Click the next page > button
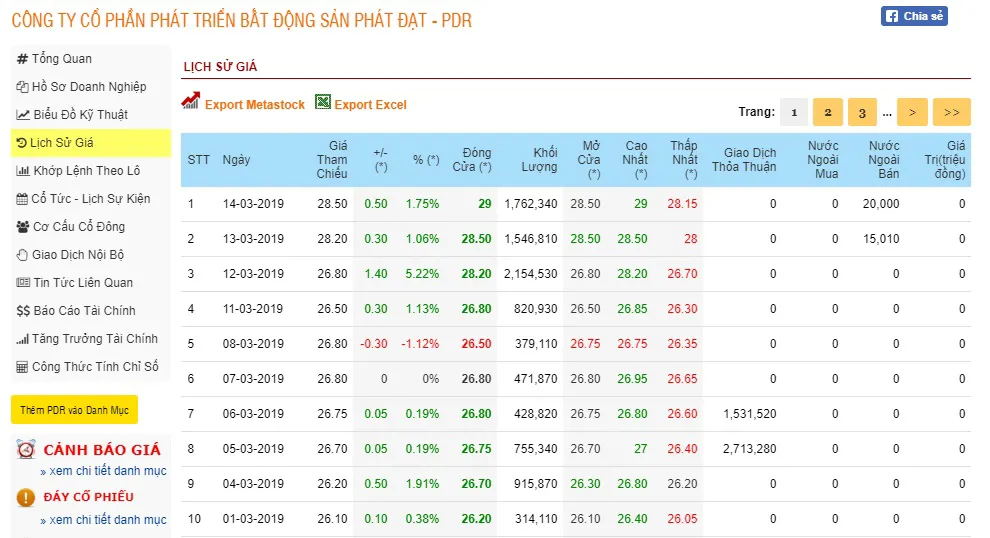The width and height of the screenshot is (990, 538). coord(912,112)
